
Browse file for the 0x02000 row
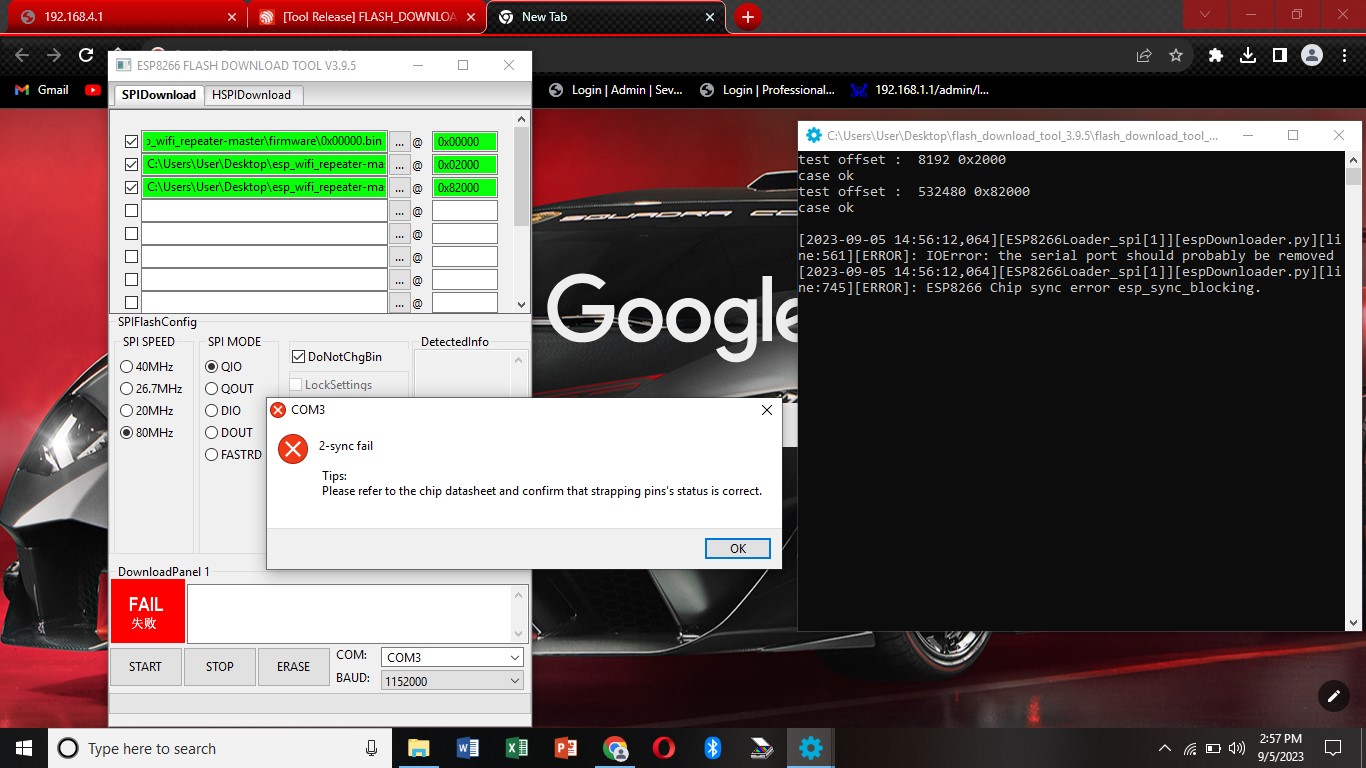coord(399,165)
